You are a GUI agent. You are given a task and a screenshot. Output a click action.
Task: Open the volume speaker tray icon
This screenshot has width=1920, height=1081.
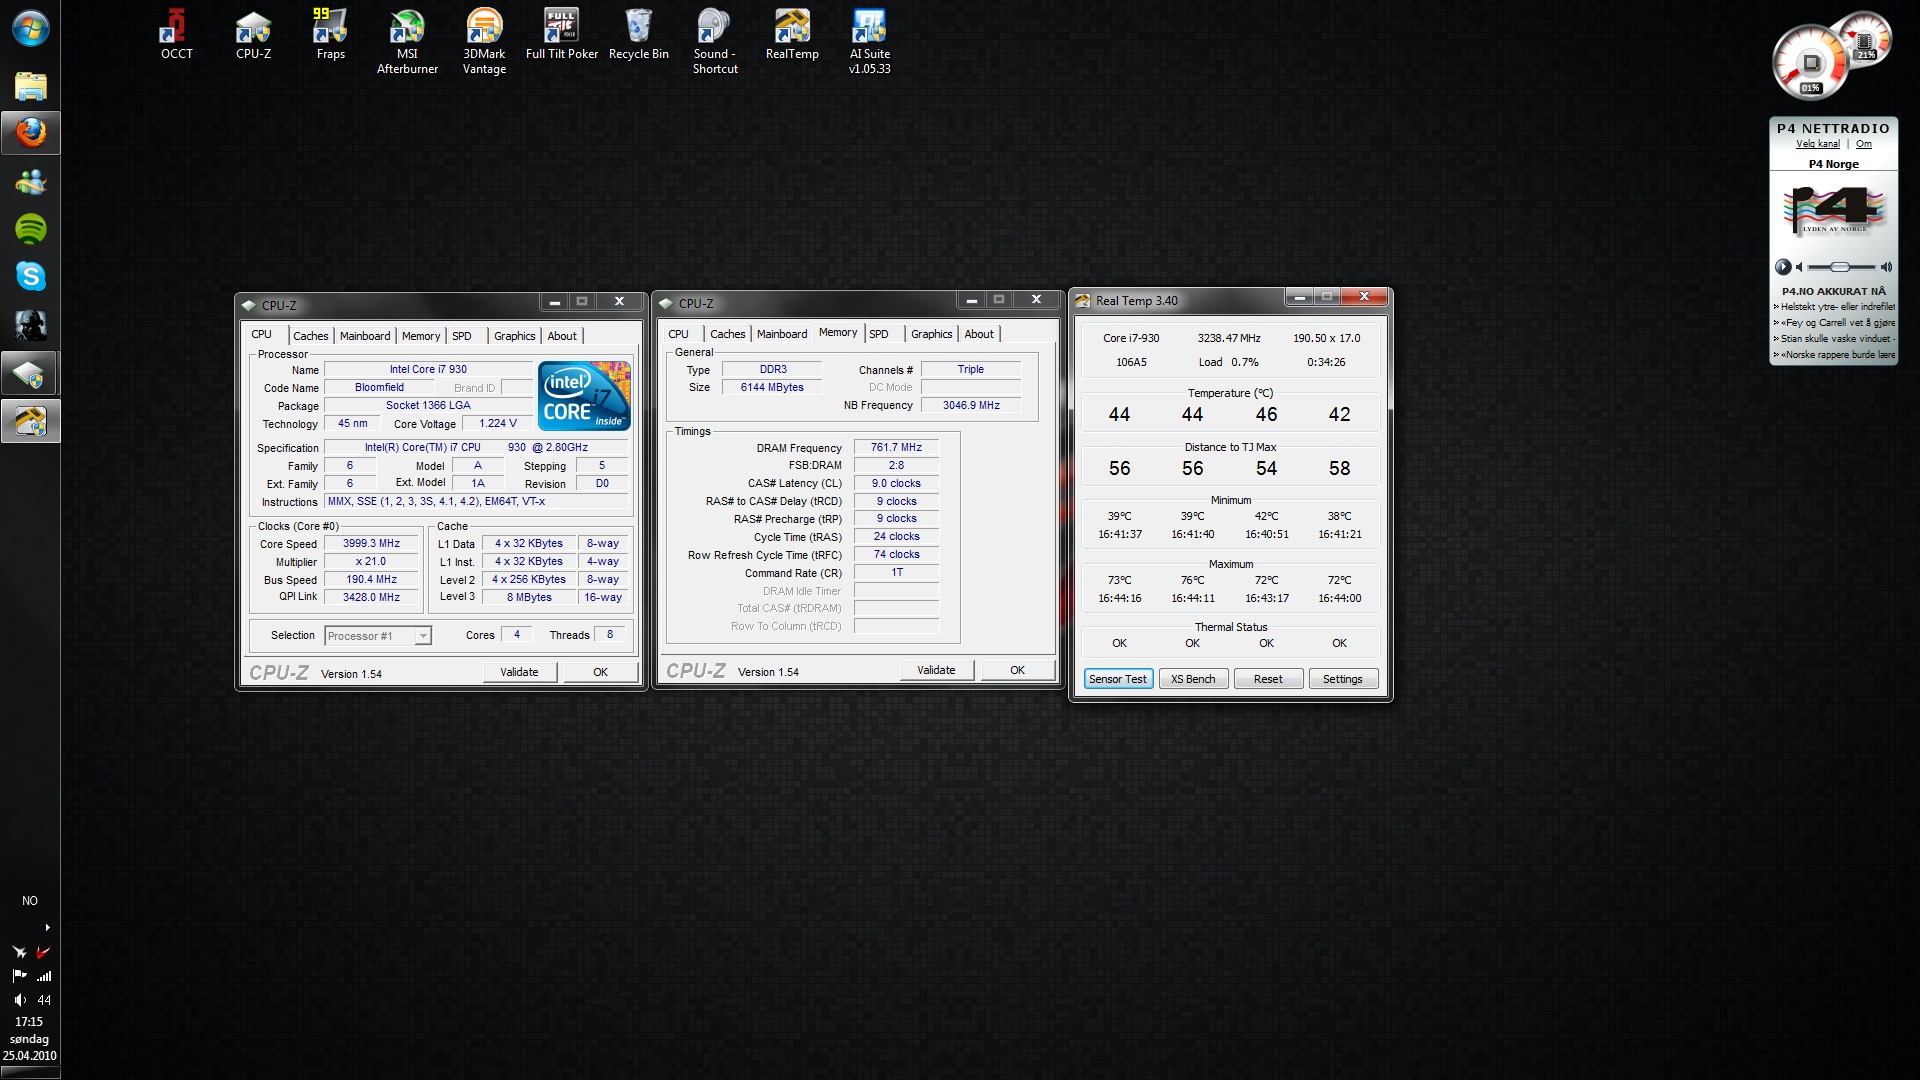click(20, 1000)
